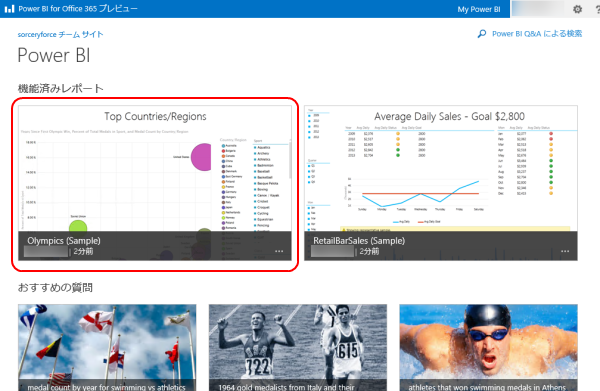This screenshot has height=391, width=600.
Task: Click the Olympics (Sample) title label
Action: click(64, 241)
